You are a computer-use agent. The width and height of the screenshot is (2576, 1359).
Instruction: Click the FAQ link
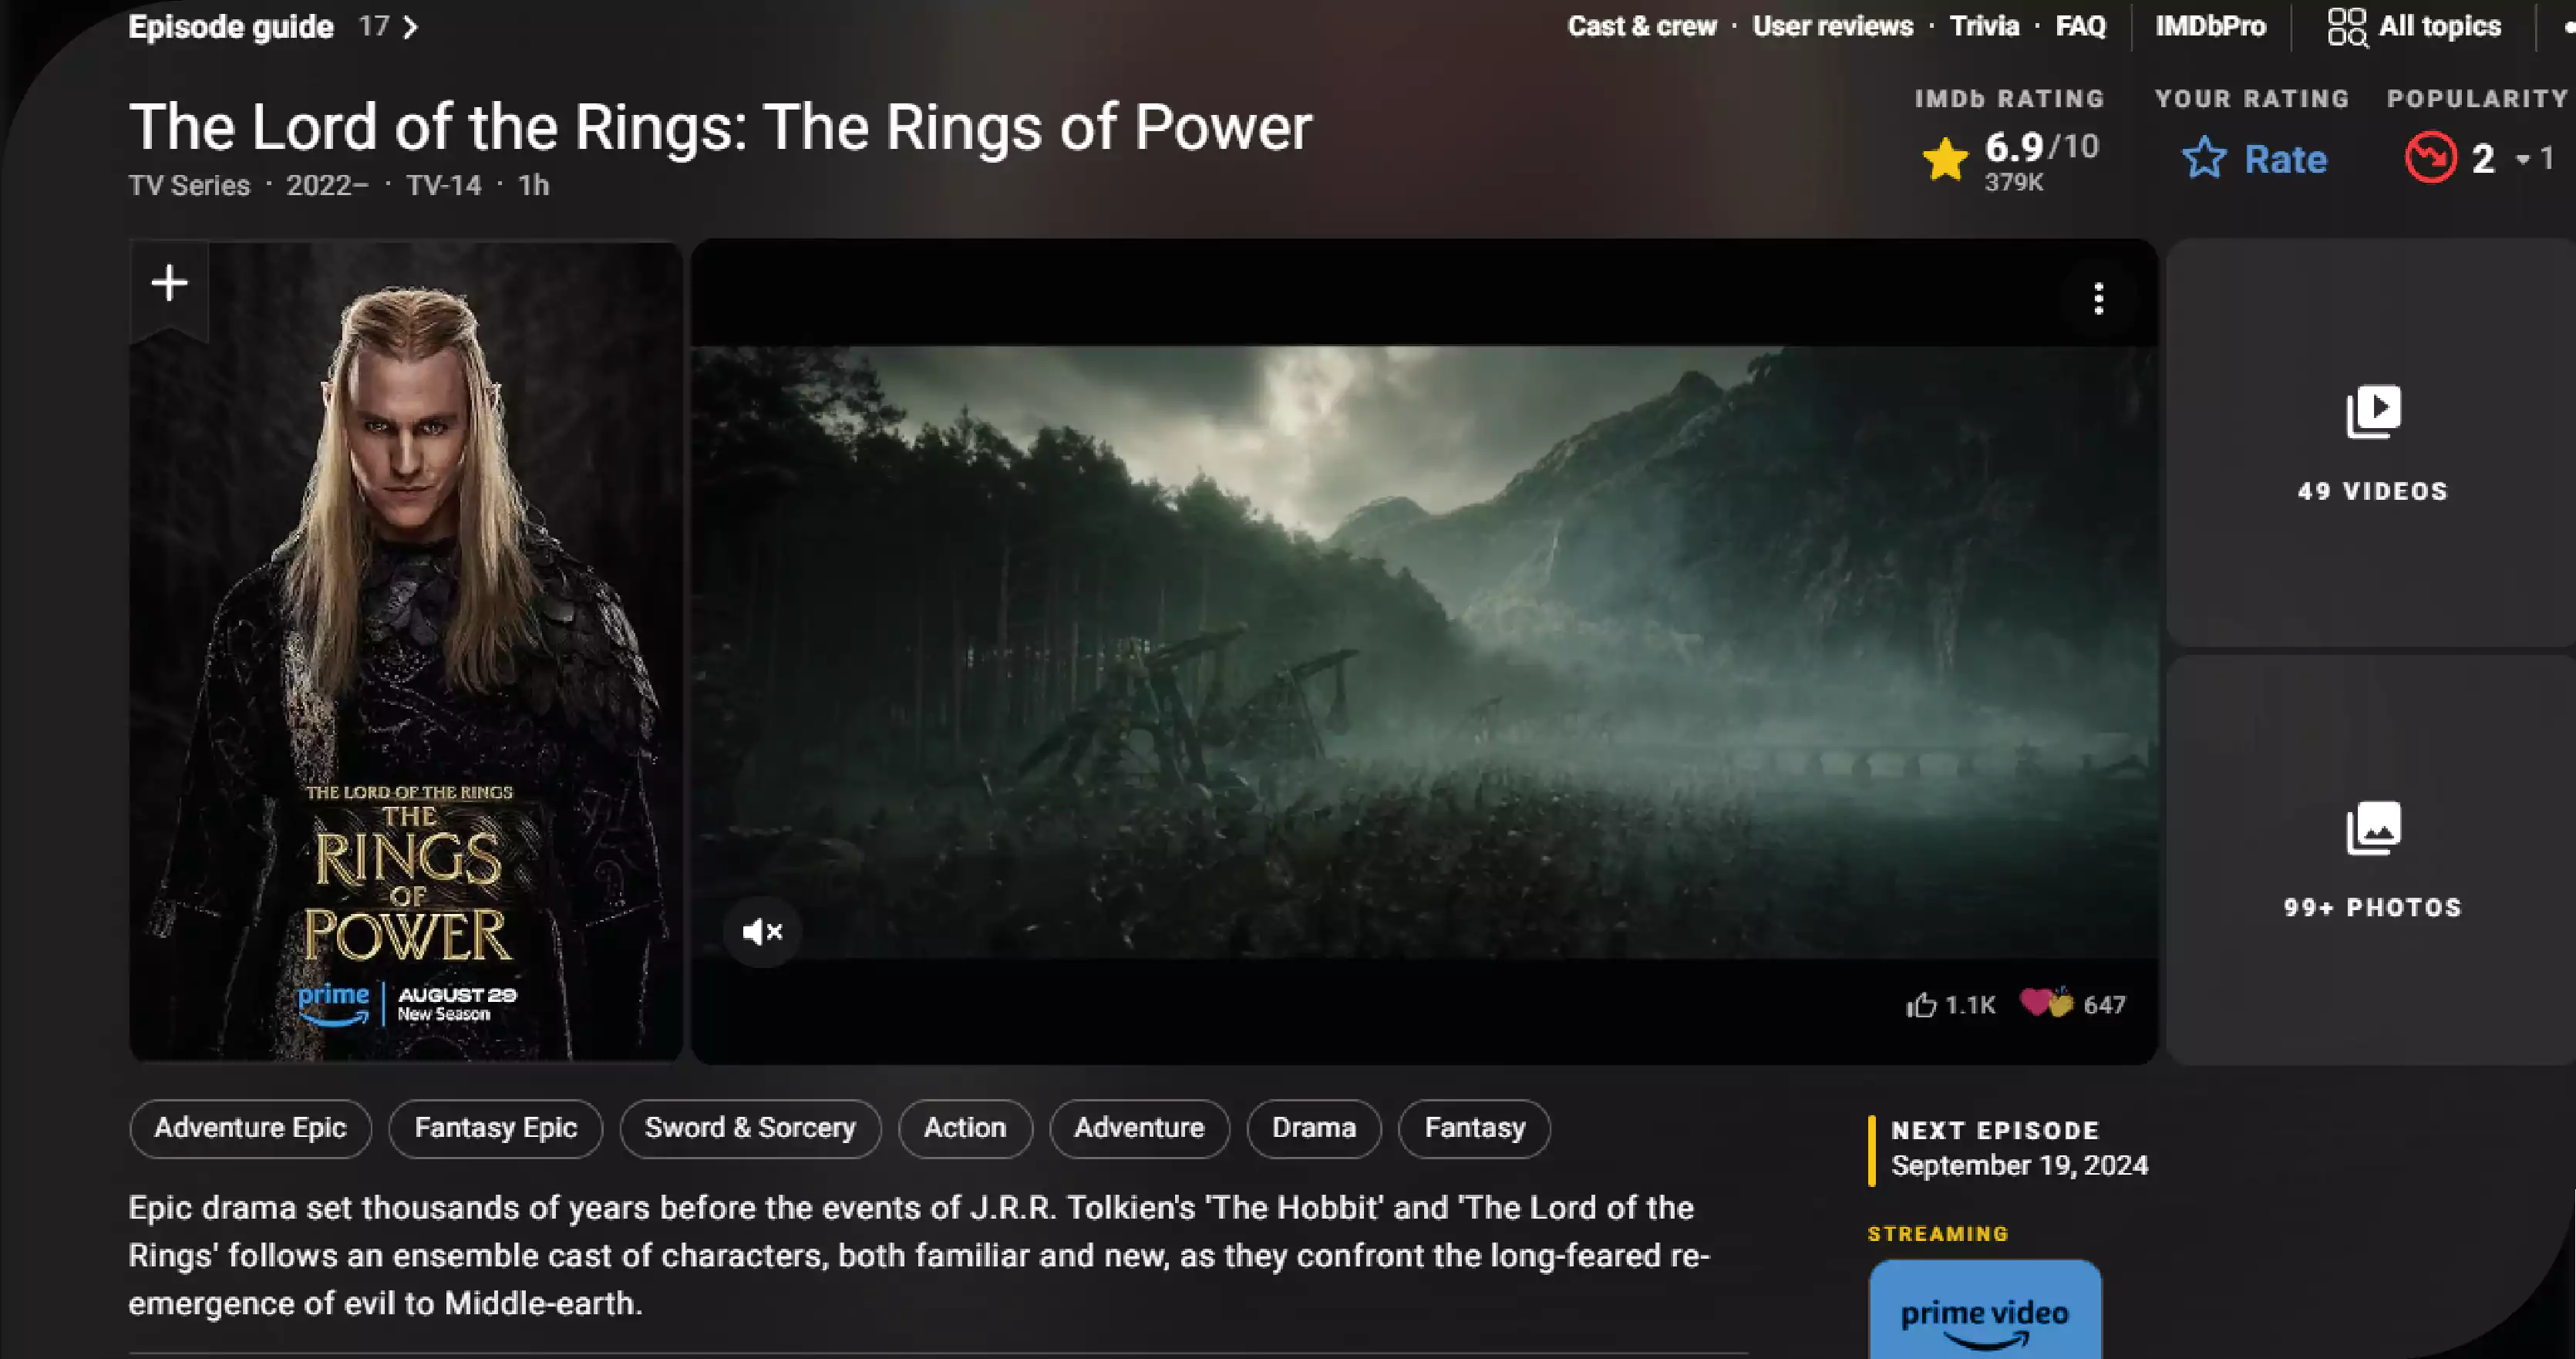coord(2080,25)
